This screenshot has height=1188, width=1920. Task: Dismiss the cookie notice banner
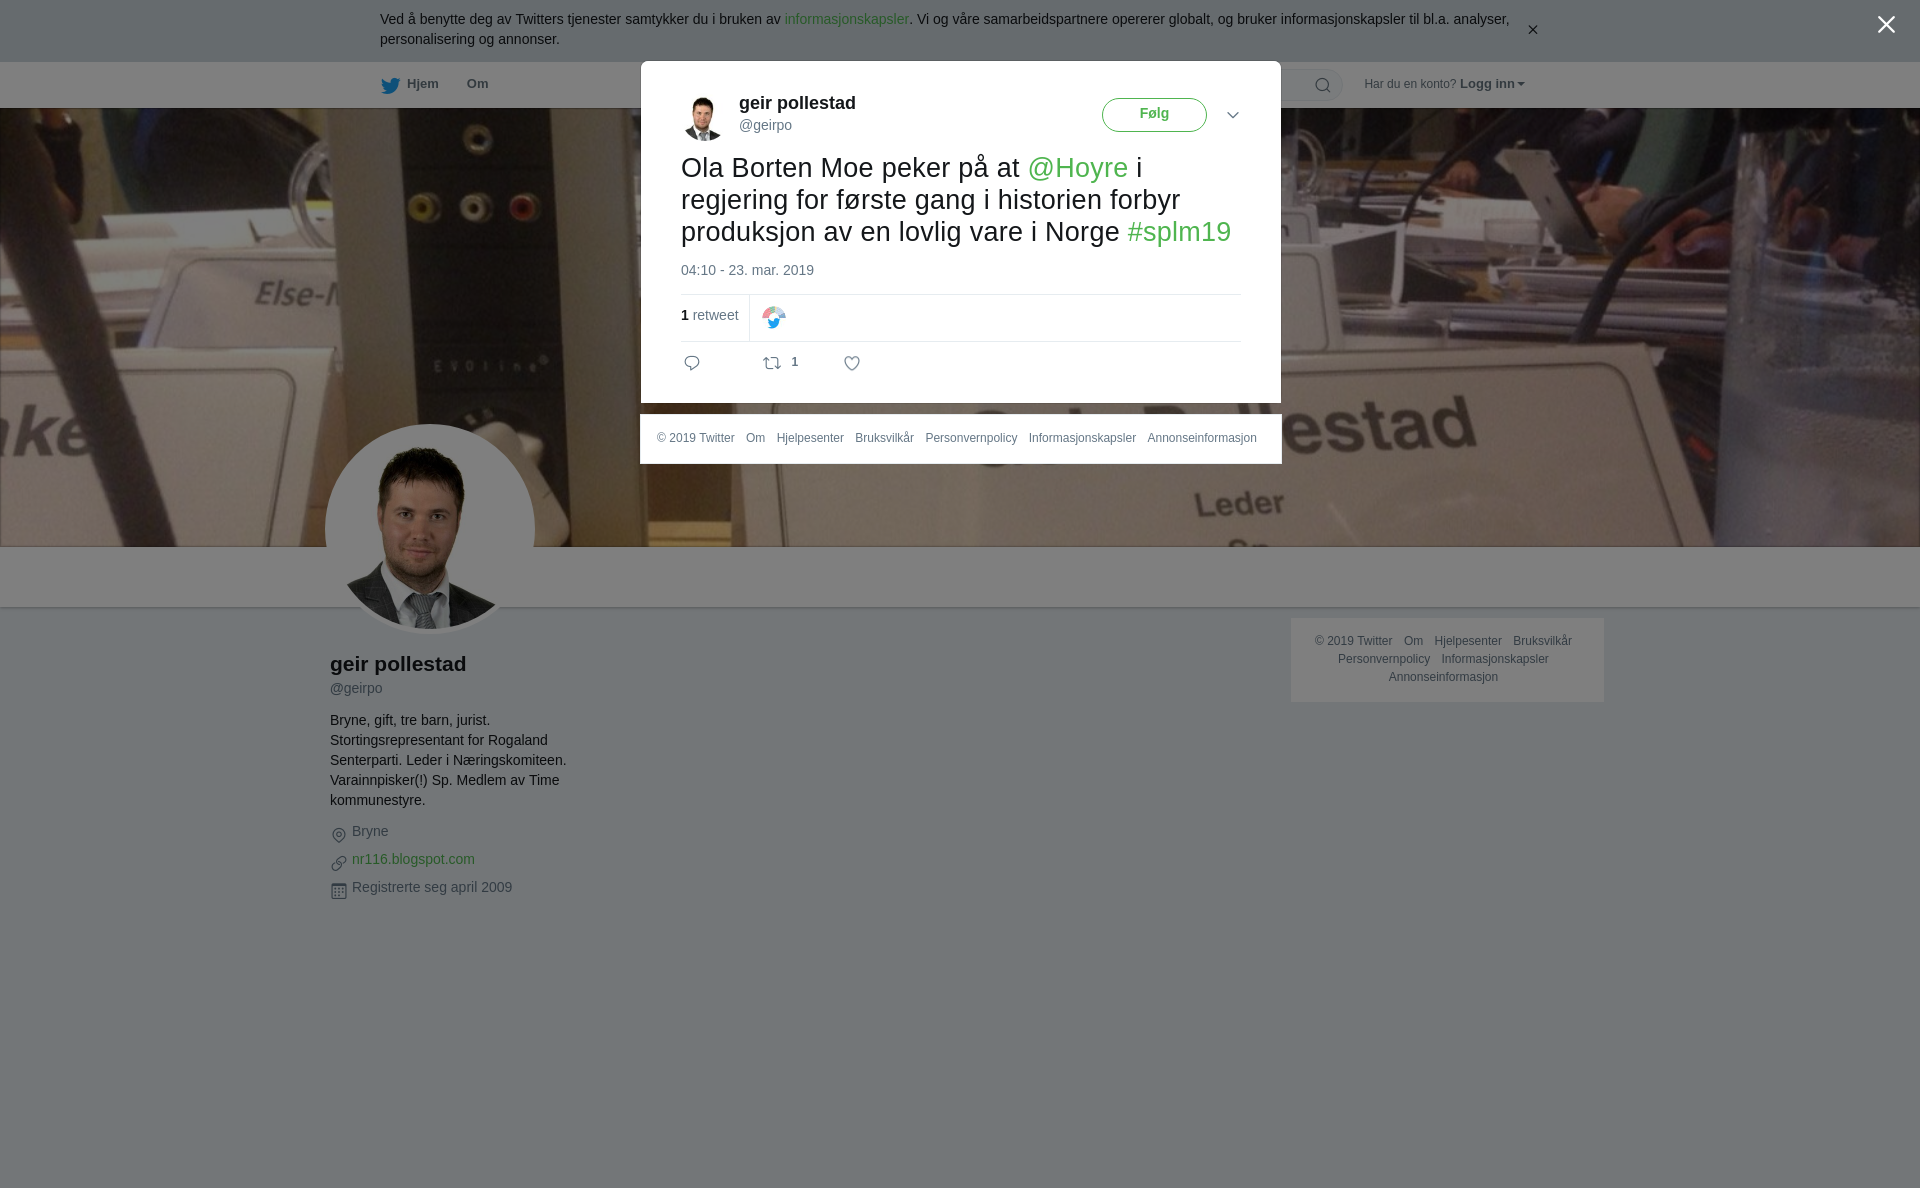point(1532,30)
